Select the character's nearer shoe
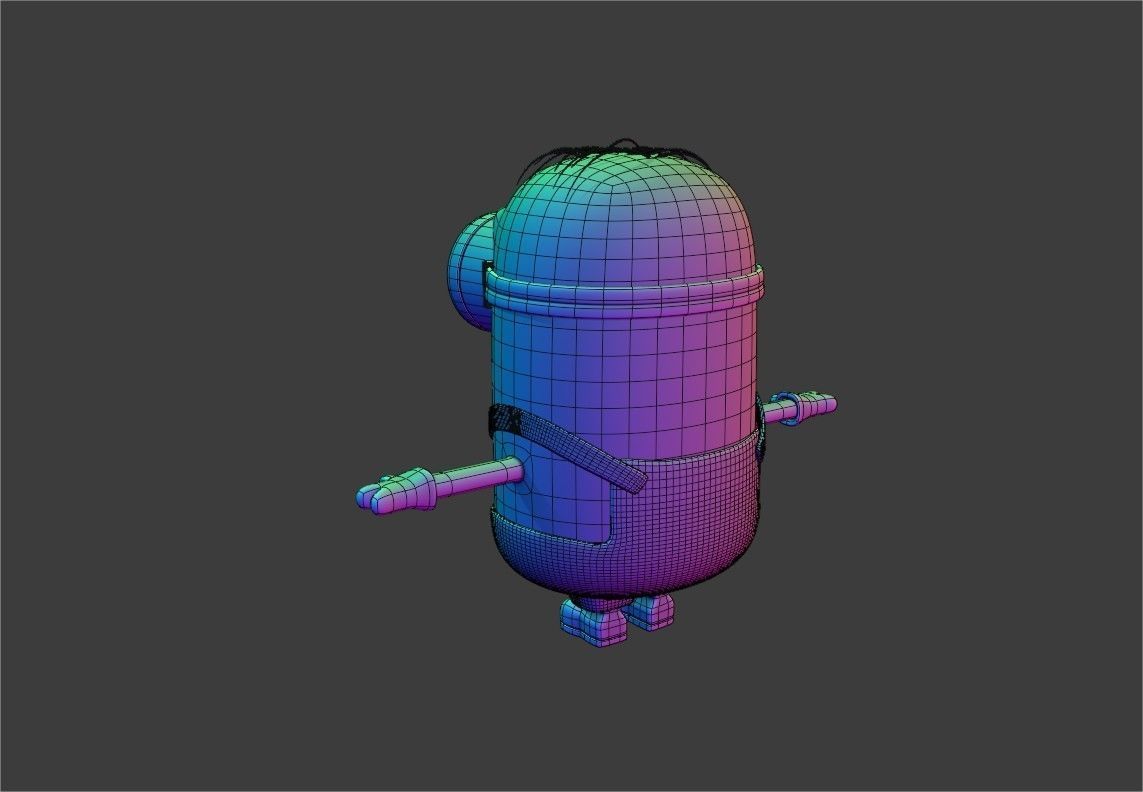1143x792 pixels. tap(594, 624)
